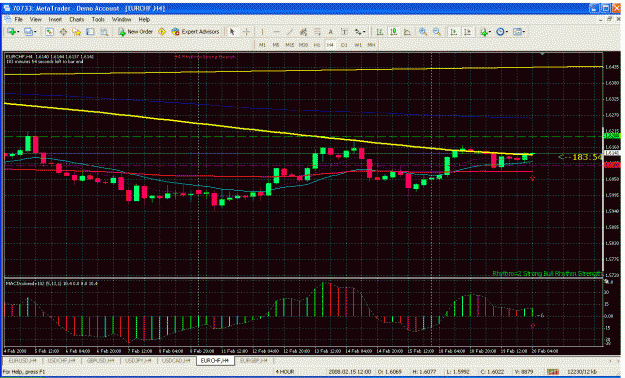Click the yellow diamond icon after New Order

pyautogui.click(x=162, y=32)
